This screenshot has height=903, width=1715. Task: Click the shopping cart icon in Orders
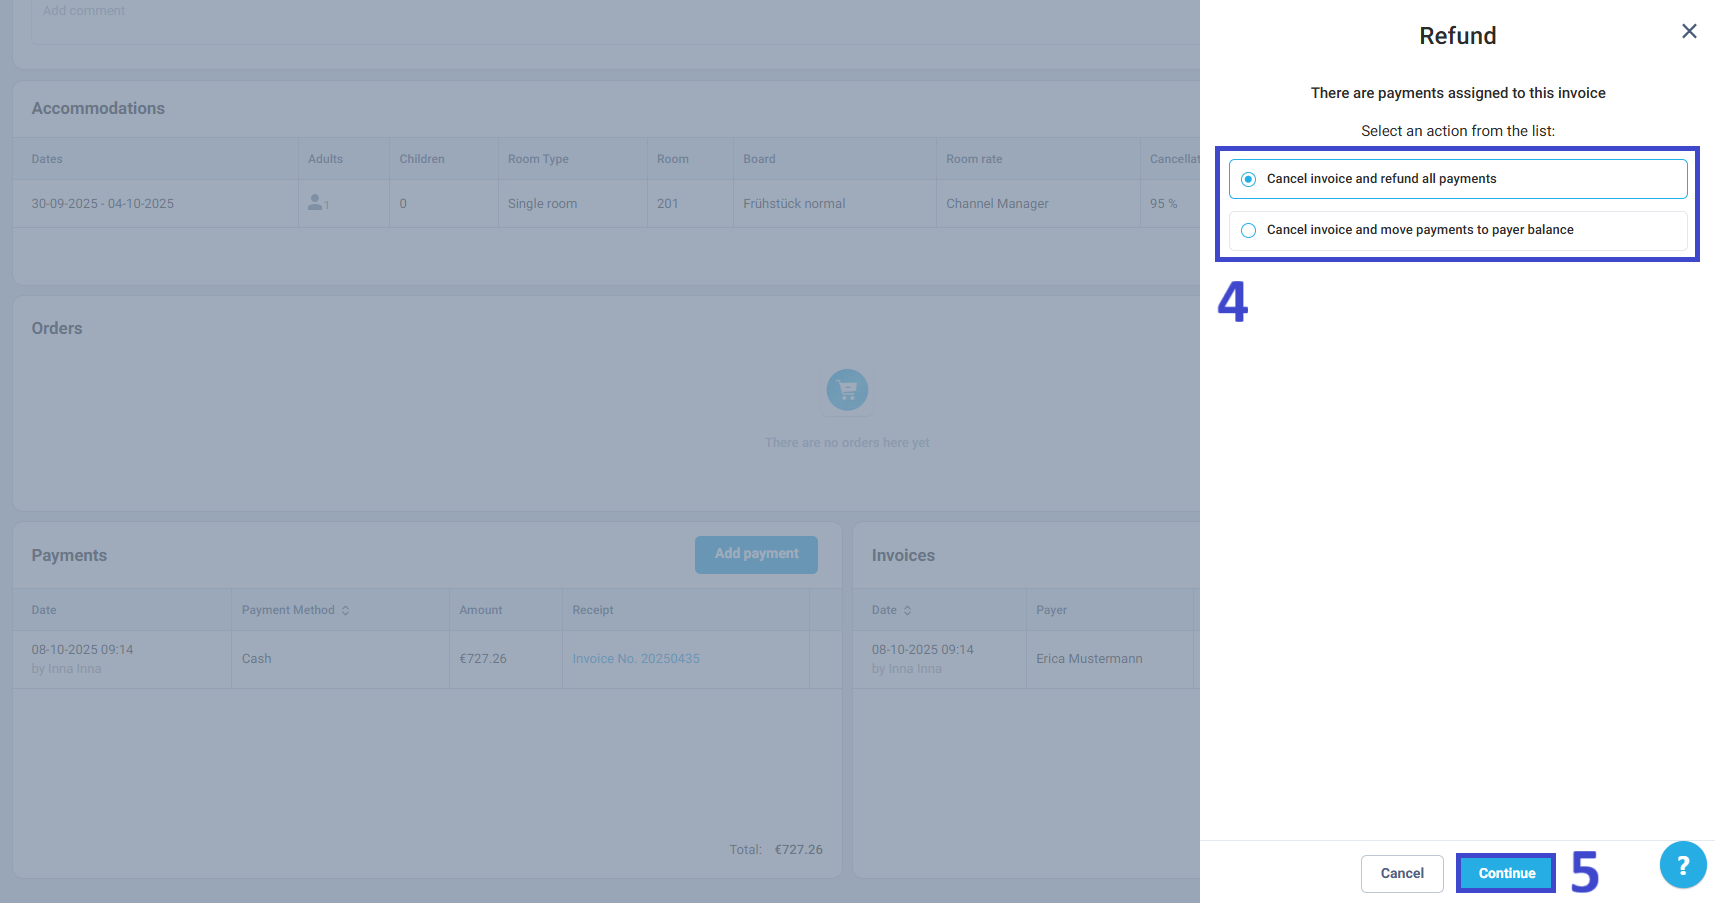coord(847,390)
